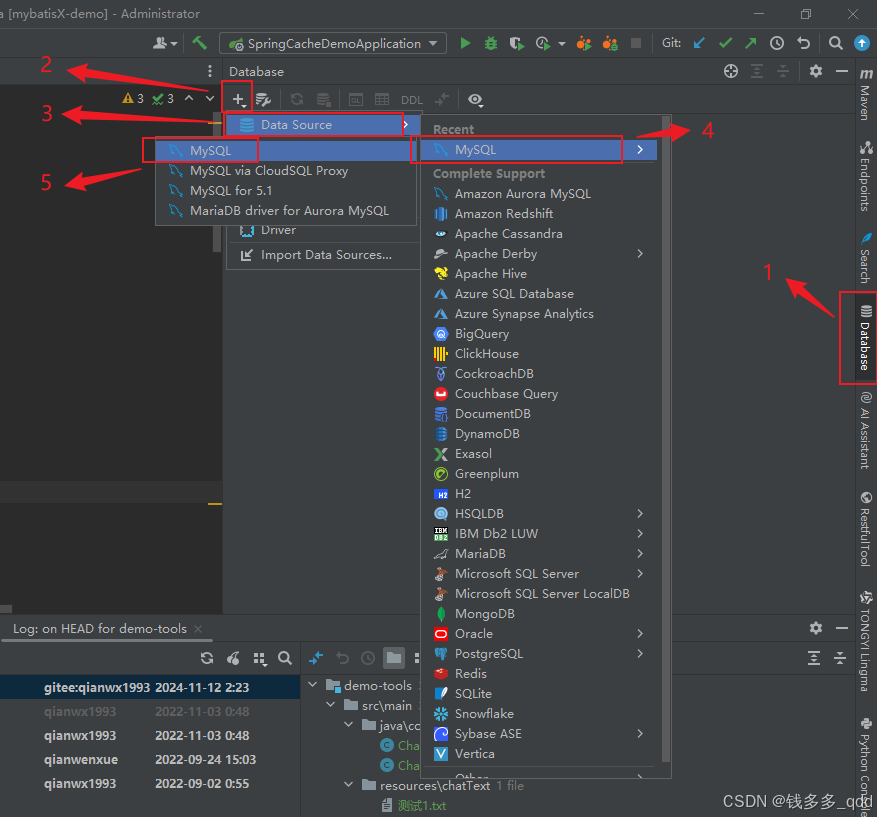Collapse demo-tools tree node

(313, 684)
